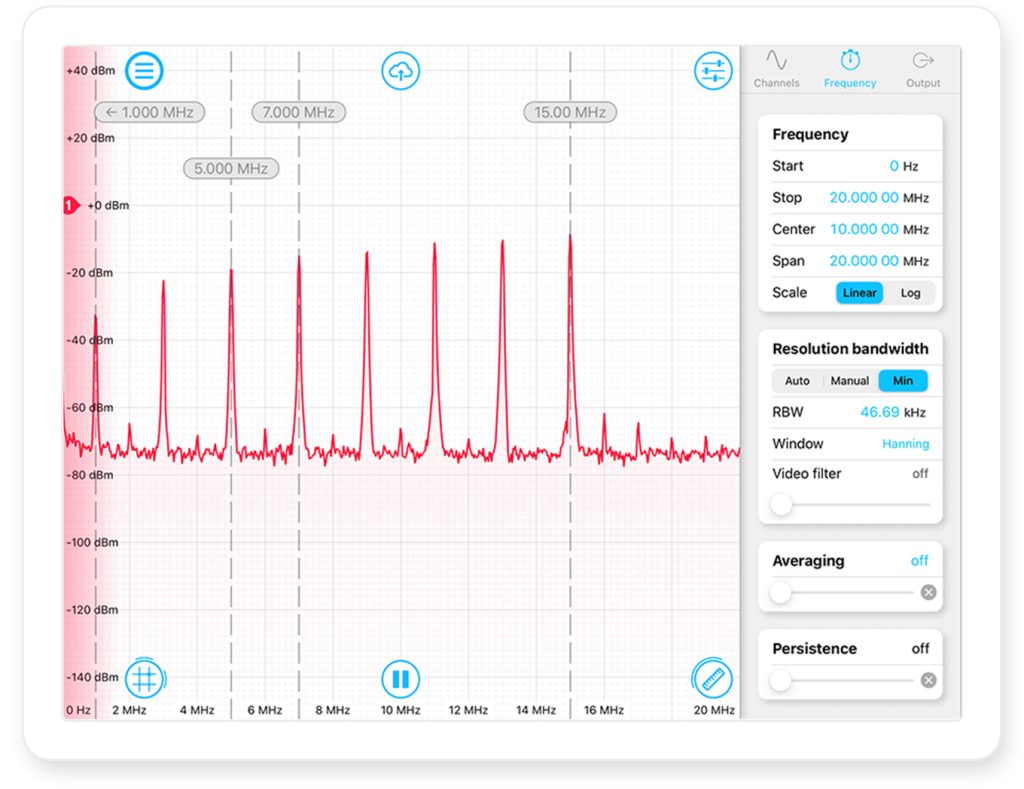1024x789 pixels.
Task: Clear averaging with the x icon
Action: [928, 592]
